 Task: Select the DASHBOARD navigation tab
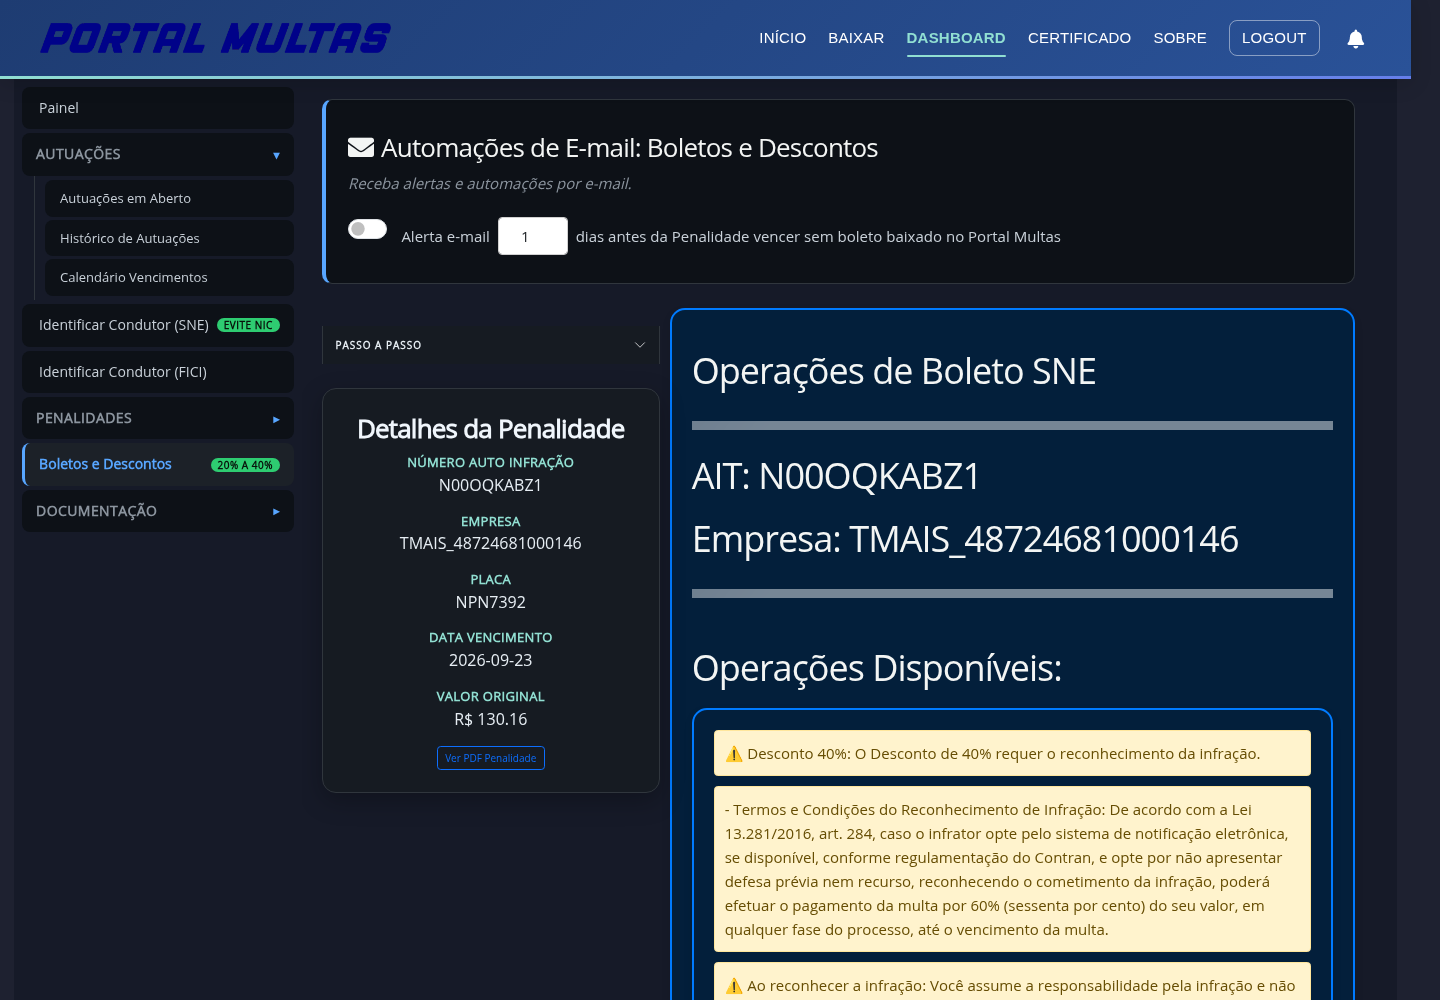(956, 38)
